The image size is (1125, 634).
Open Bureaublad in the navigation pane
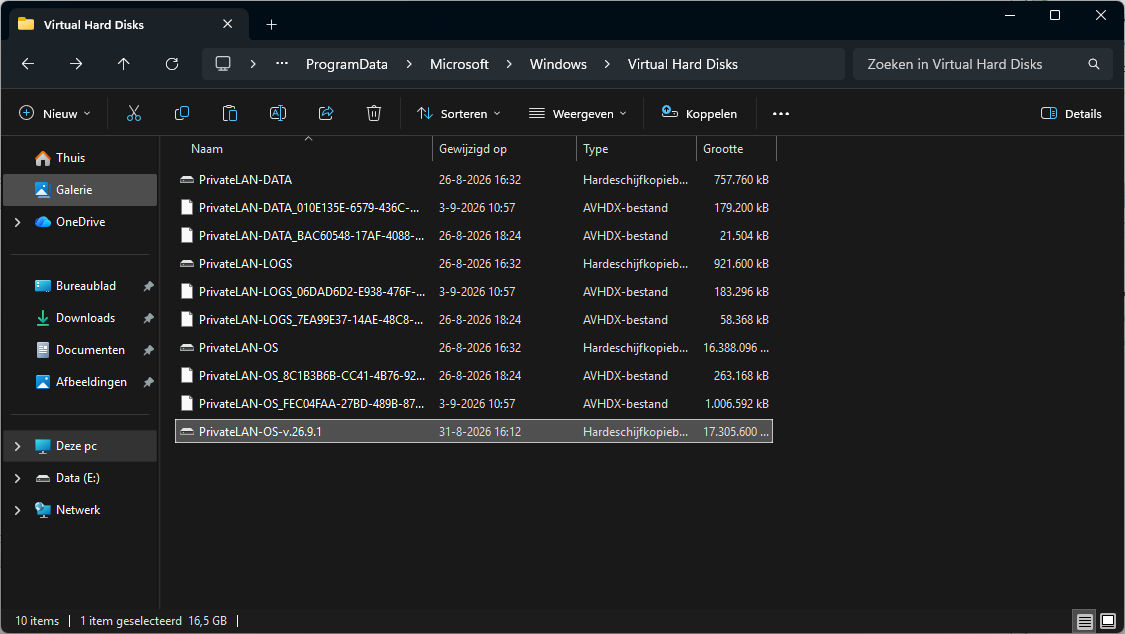coord(80,286)
